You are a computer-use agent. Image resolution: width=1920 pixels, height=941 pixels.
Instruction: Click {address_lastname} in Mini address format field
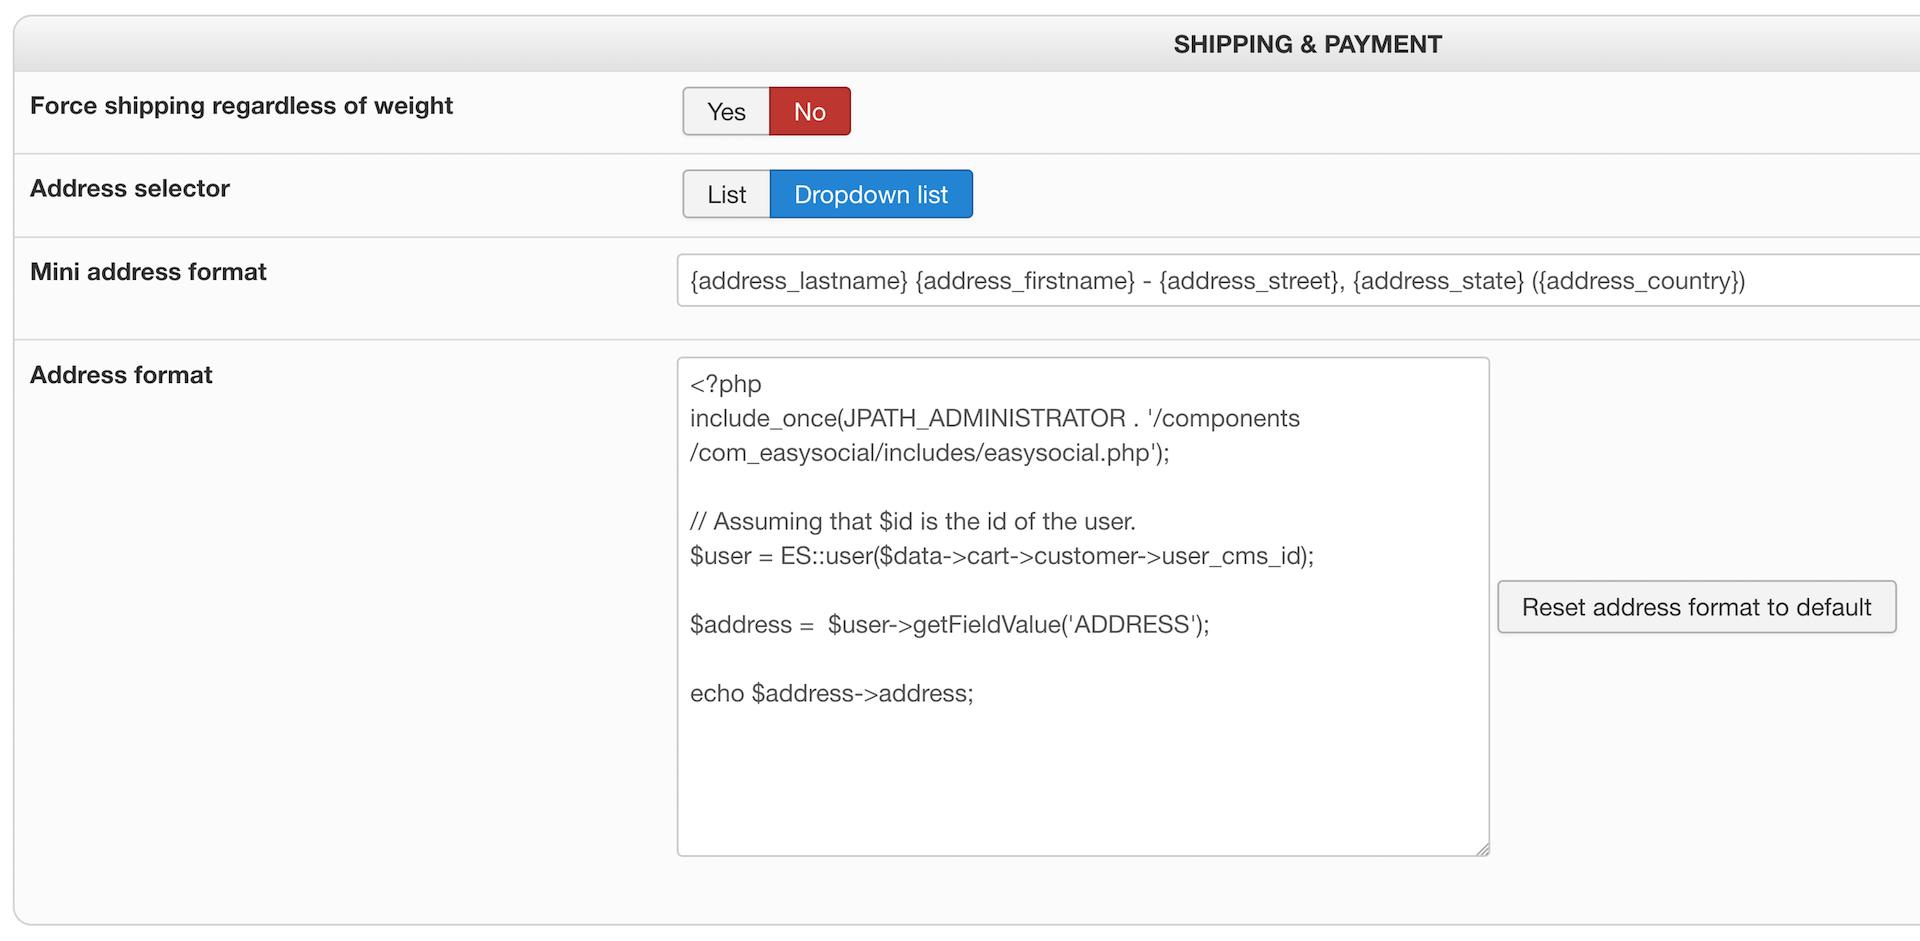[x=798, y=281]
